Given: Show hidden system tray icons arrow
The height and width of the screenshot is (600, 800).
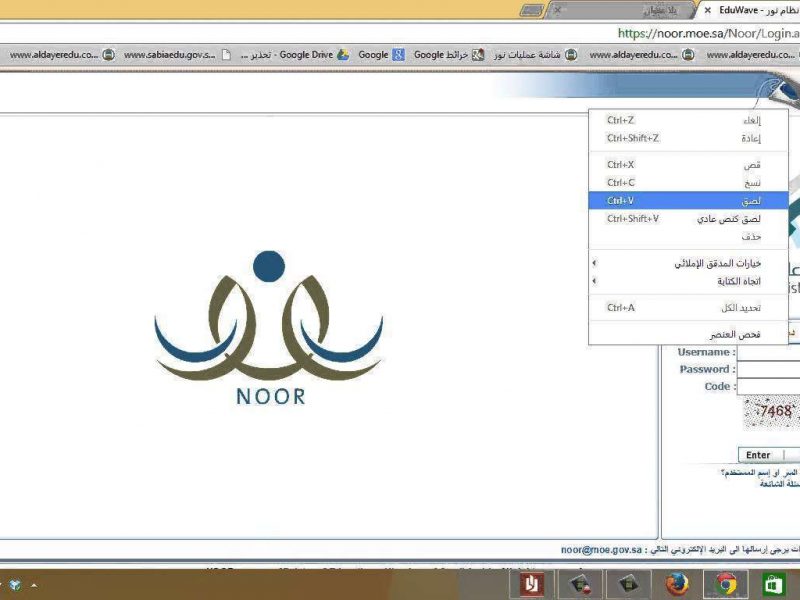Looking at the screenshot, I should pyautogui.click(x=34, y=585).
